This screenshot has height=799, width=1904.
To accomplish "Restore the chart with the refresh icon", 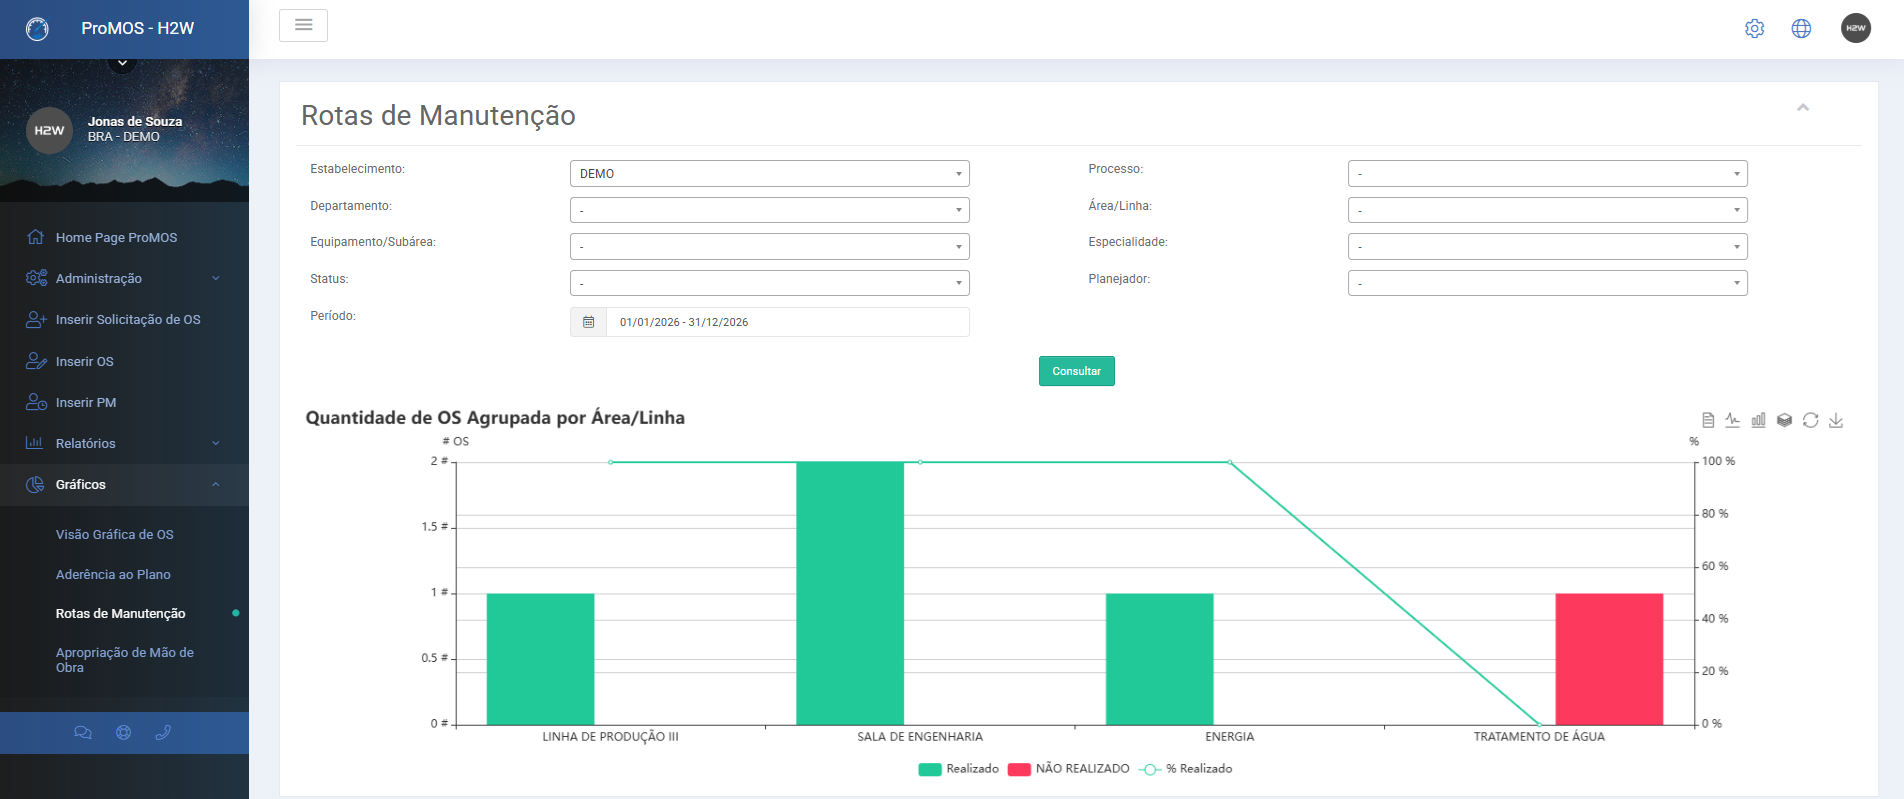I will tap(1810, 420).
